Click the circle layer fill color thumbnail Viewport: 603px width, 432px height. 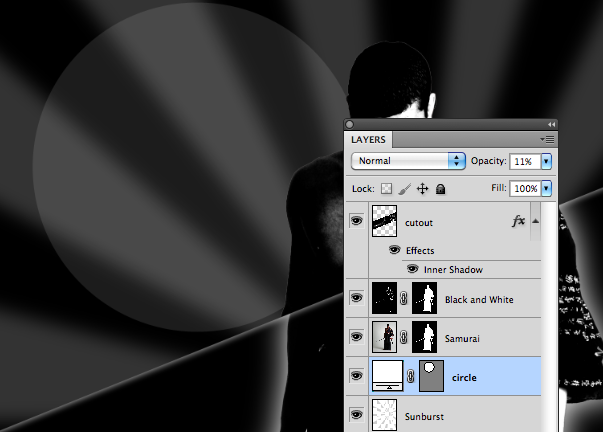coord(388,376)
